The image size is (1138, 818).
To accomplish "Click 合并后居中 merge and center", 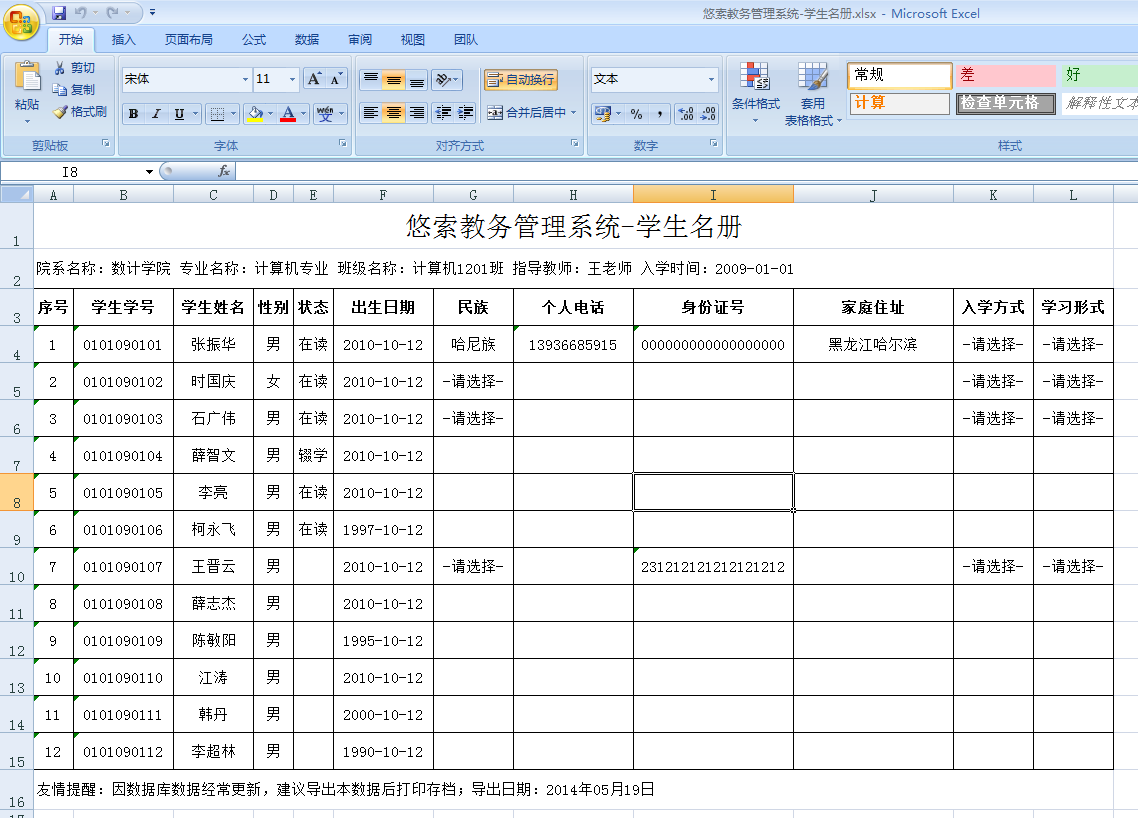I will point(526,113).
